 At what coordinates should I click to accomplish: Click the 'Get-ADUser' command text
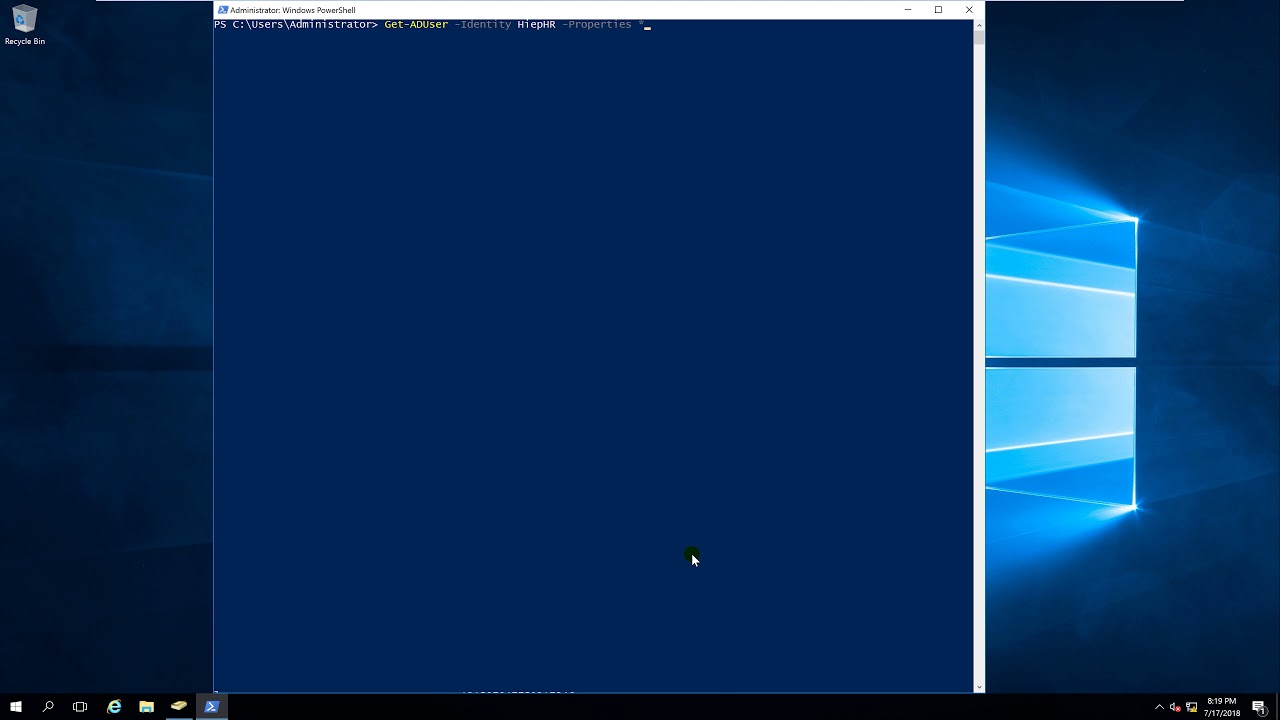click(416, 24)
